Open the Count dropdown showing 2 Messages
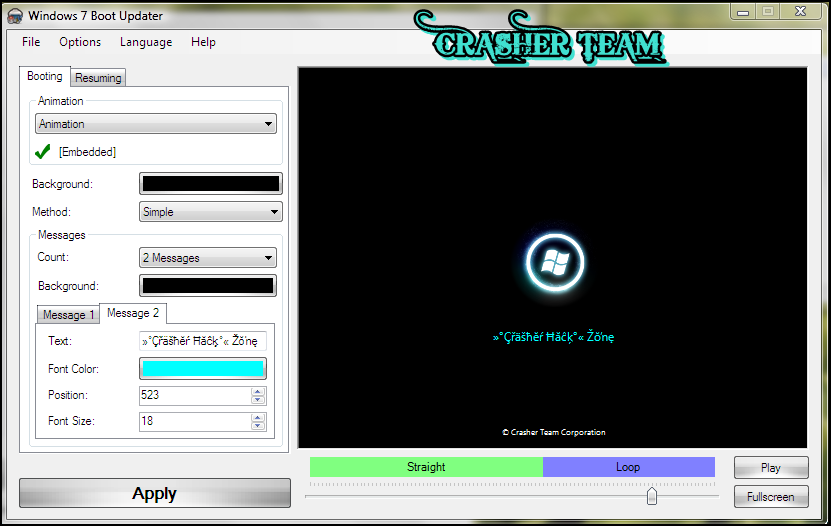Viewport: 831px width, 526px height. point(208,258)
